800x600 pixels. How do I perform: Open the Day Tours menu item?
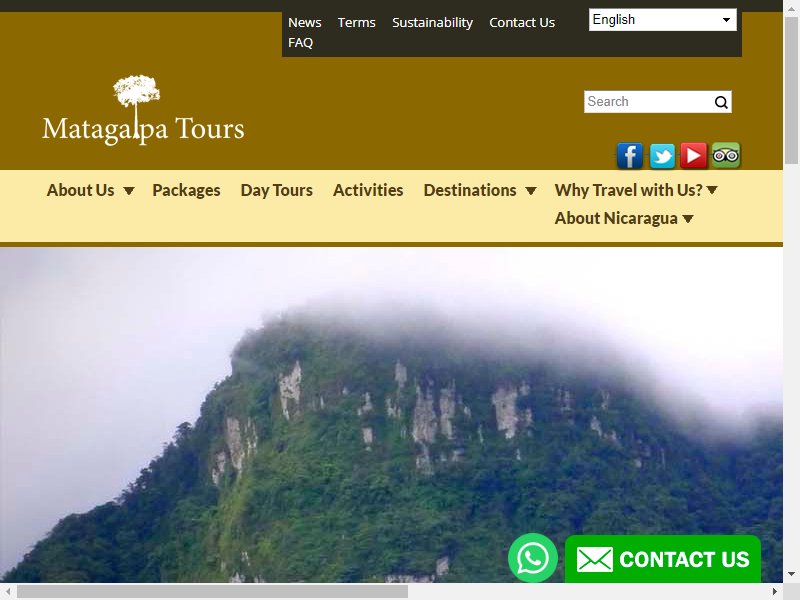pos(277,190)
